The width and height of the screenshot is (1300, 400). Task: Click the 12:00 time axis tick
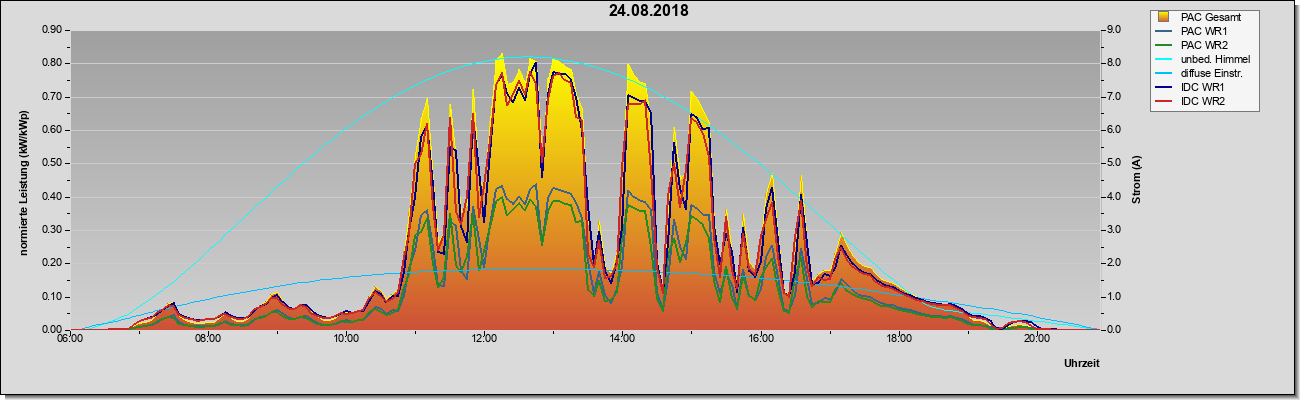484,338
